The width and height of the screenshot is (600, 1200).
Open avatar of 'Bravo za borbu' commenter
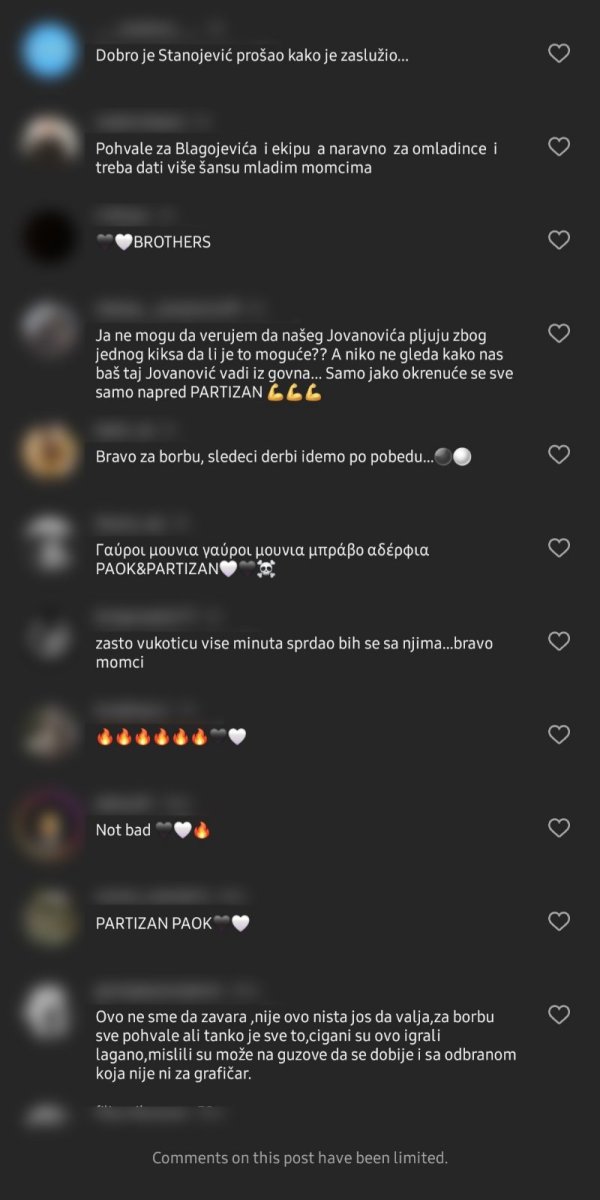pyautogui.click(x=49, y=451)
